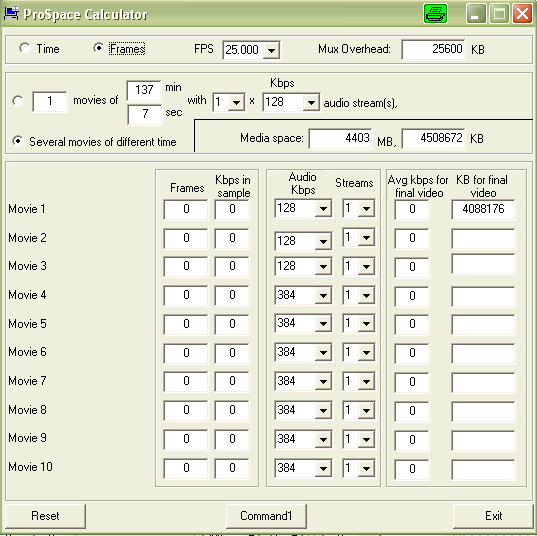Open Movie 1 Streams dropdown
537x536 pixels.
366,208
